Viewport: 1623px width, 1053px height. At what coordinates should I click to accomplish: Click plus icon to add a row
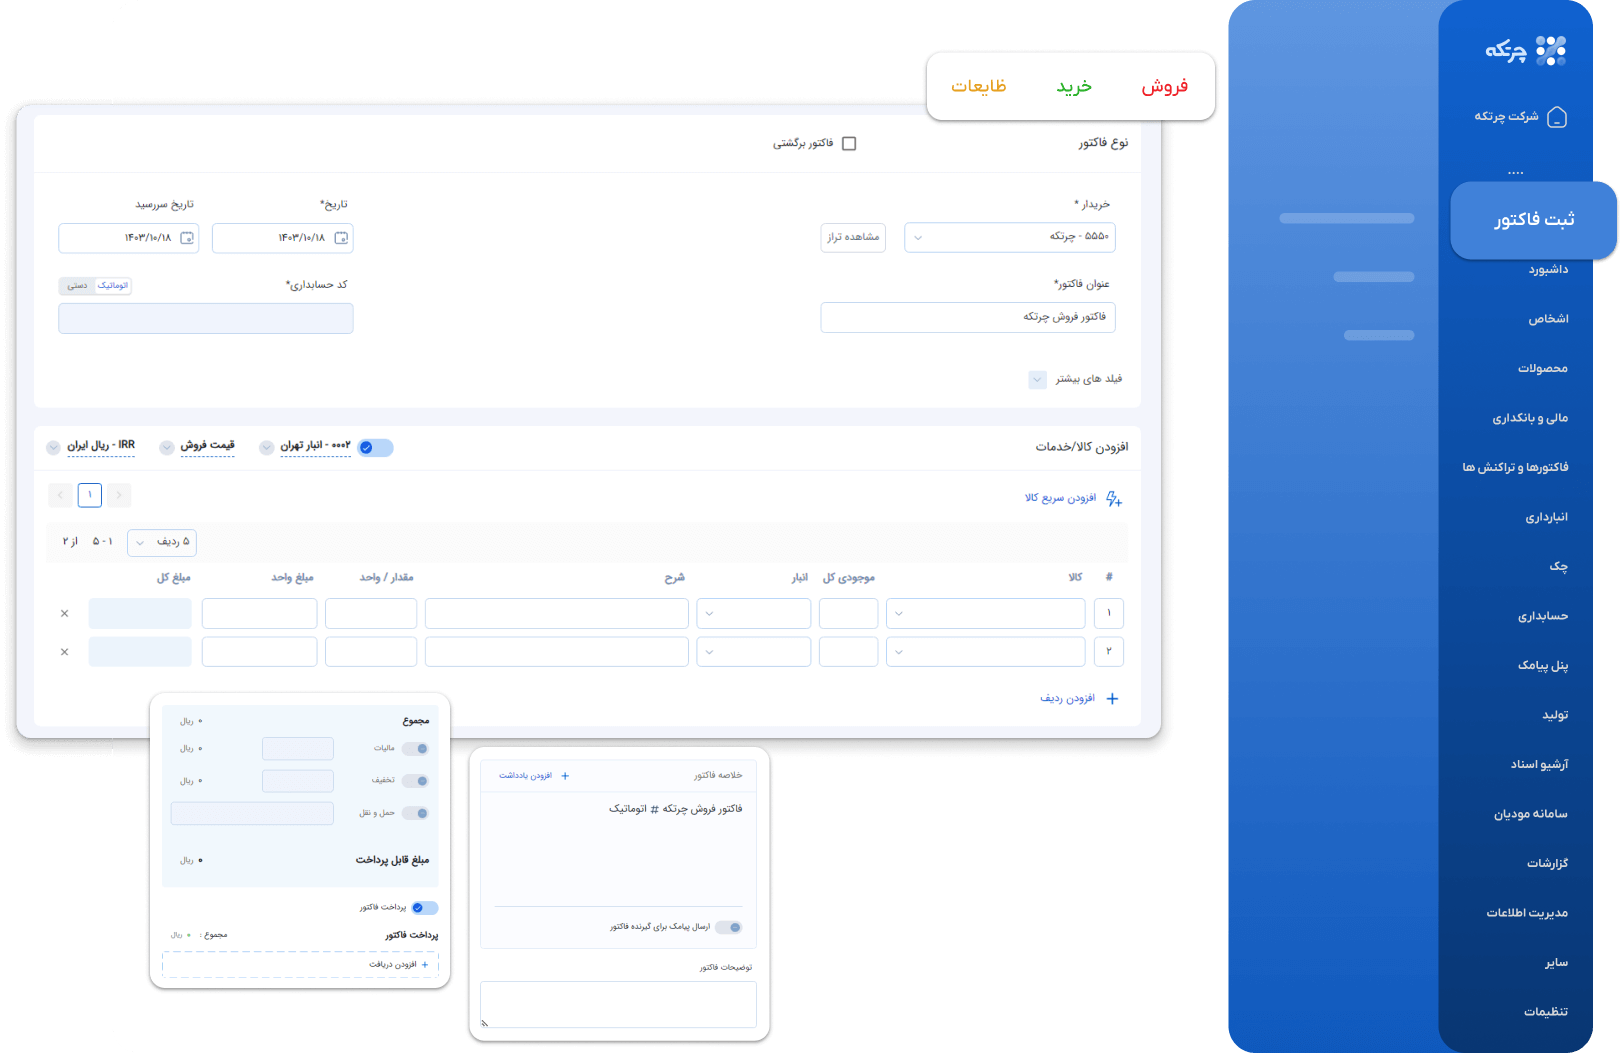1112,699
